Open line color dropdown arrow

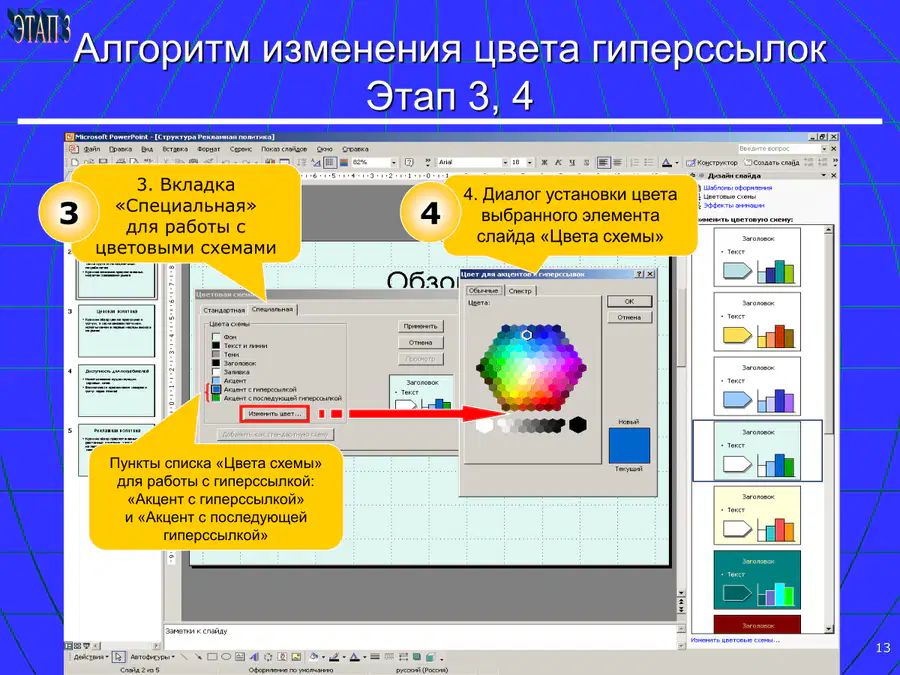[343, 657]
